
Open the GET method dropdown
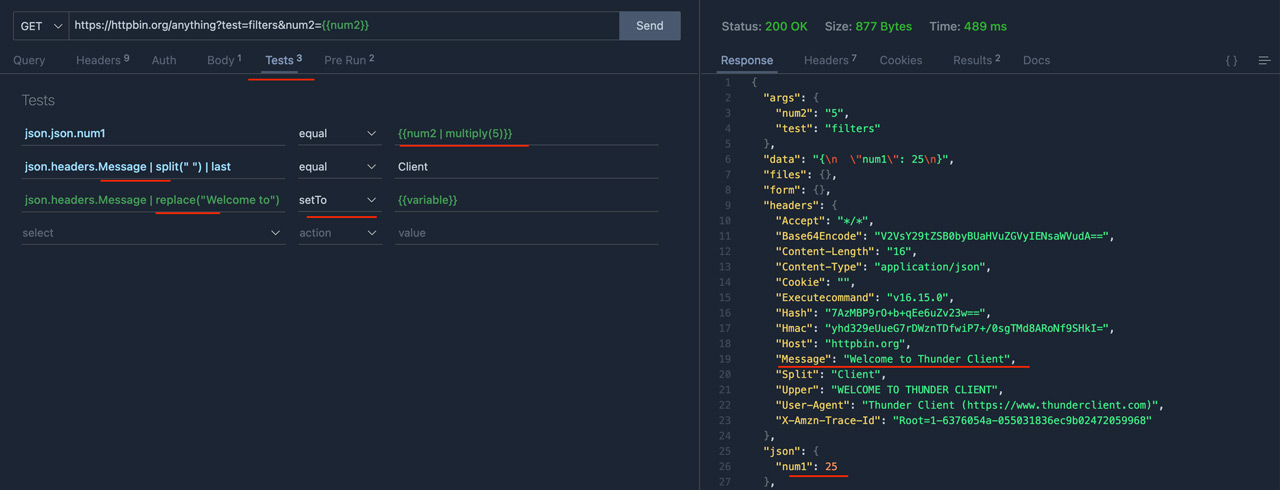click(40, 25)
